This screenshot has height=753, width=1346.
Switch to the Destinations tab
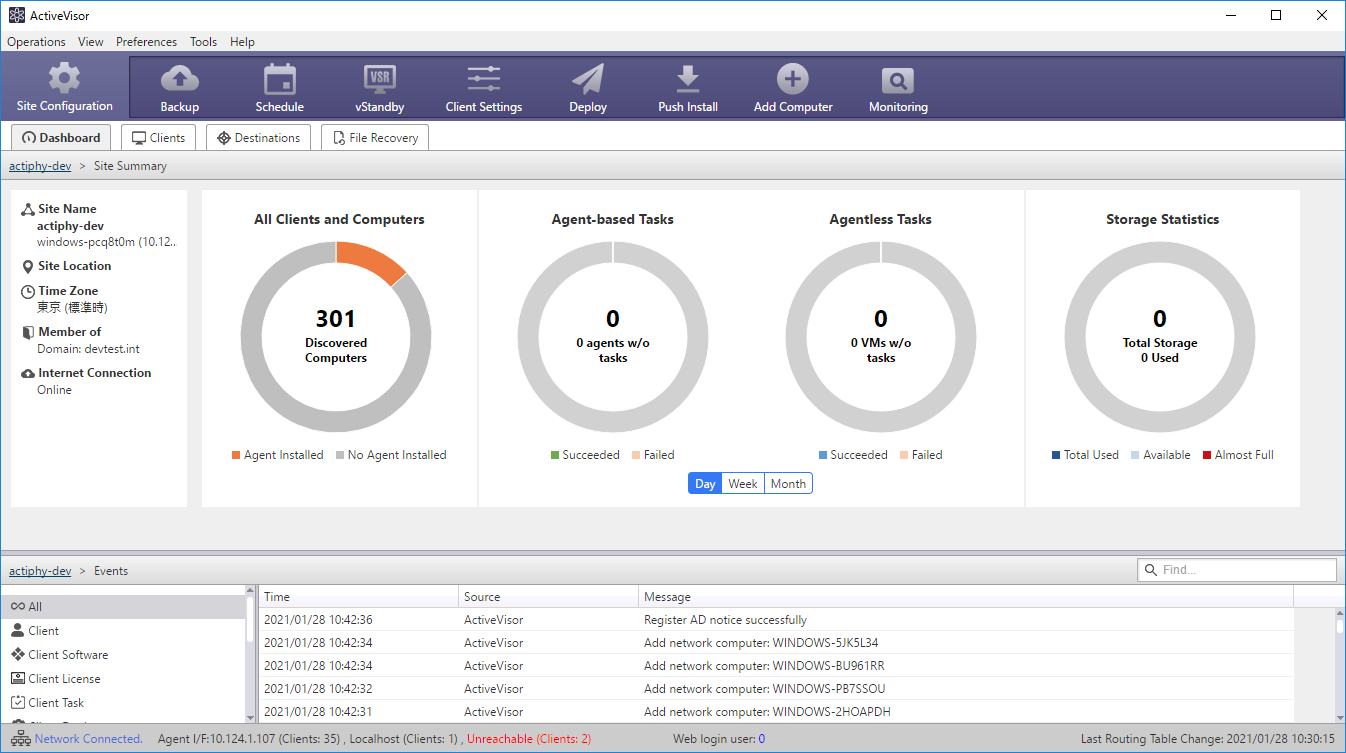pos(258,138)
